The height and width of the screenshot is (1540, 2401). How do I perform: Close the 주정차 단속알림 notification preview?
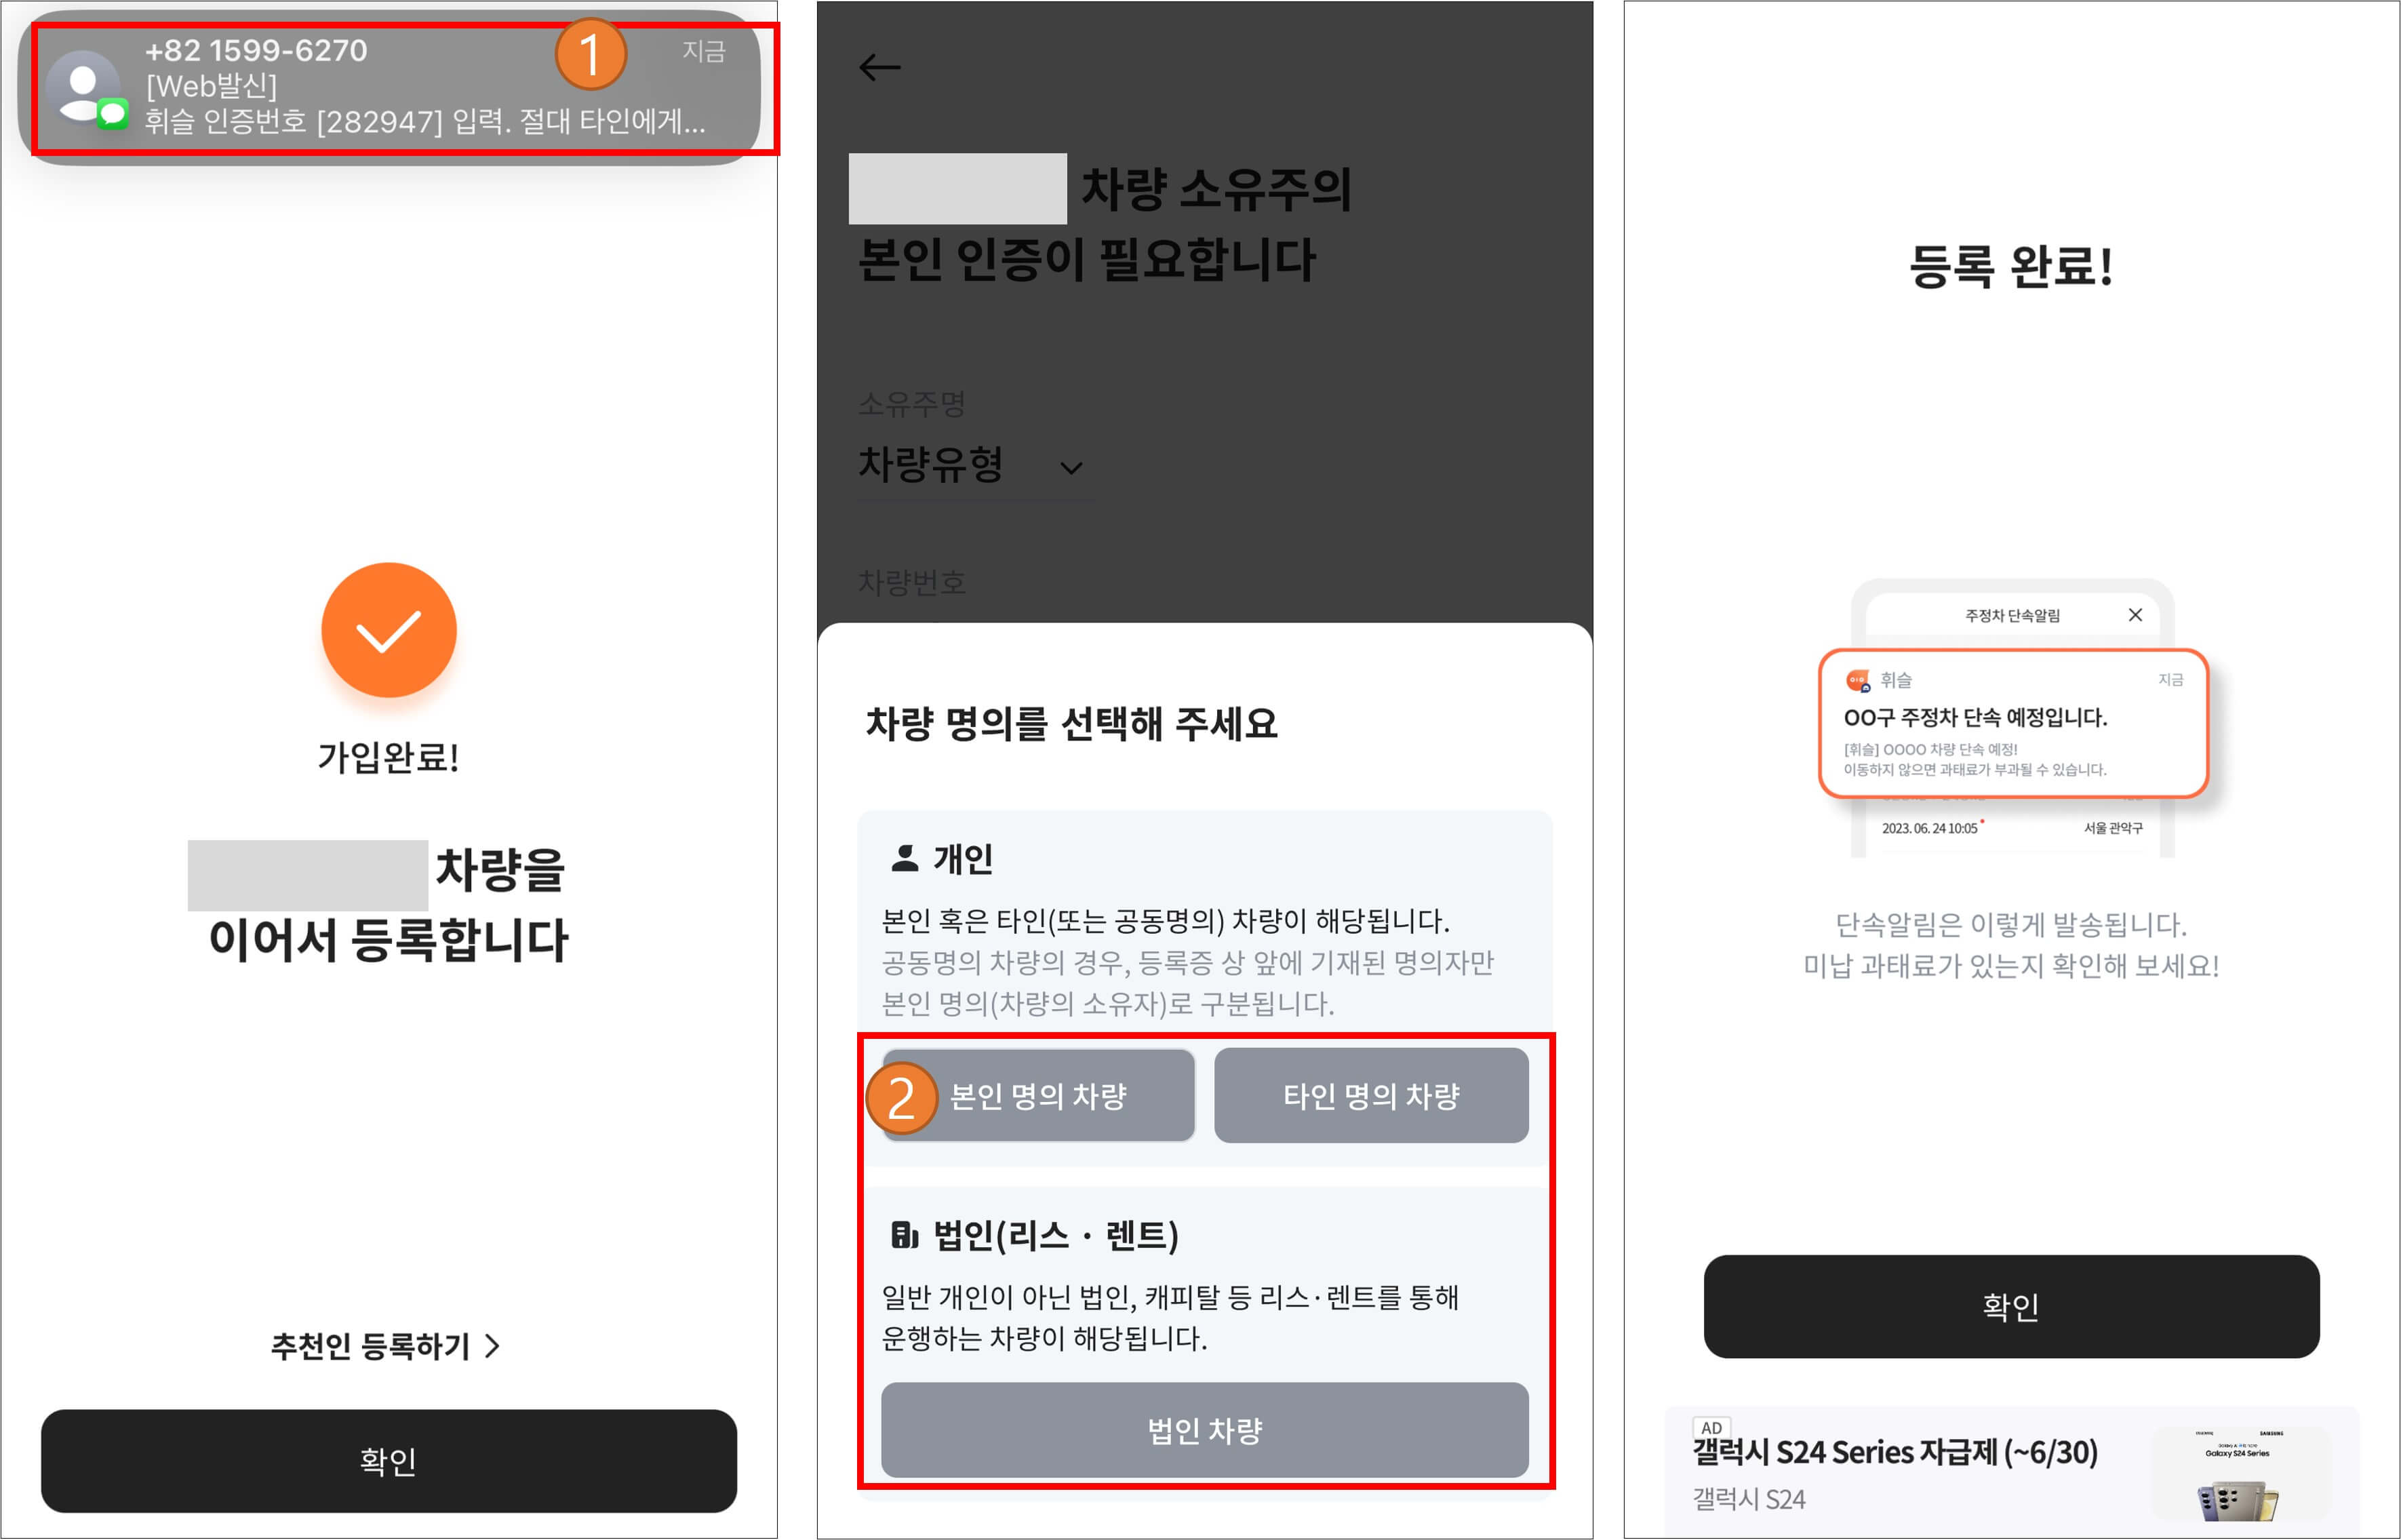(2136, 616)
